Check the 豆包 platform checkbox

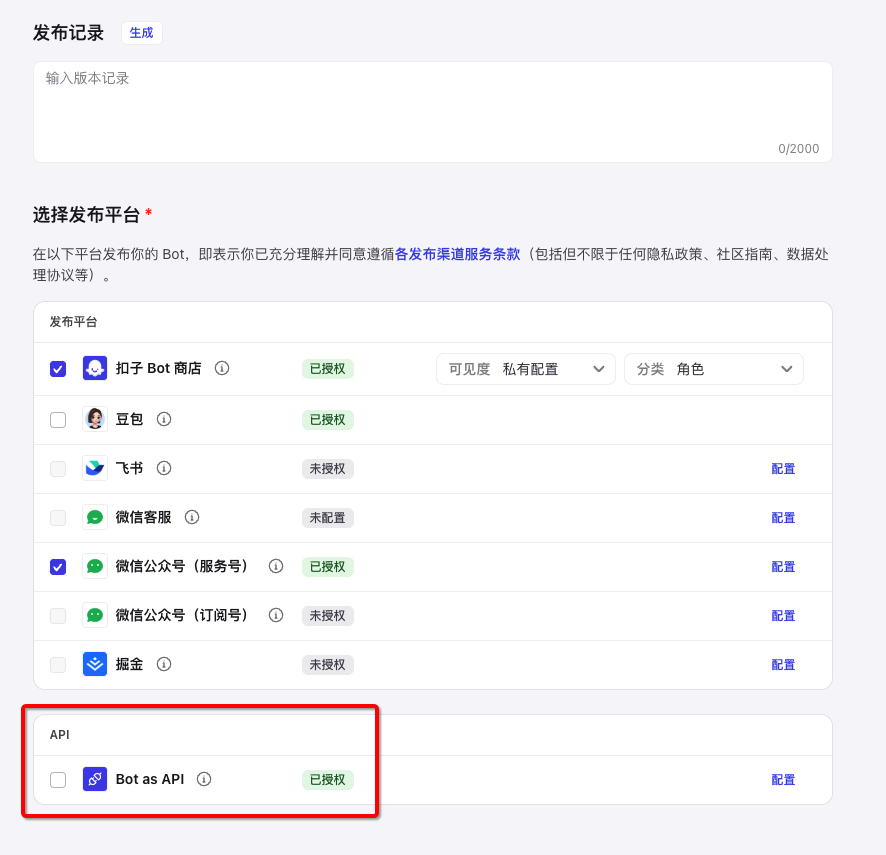click(58, 420)
